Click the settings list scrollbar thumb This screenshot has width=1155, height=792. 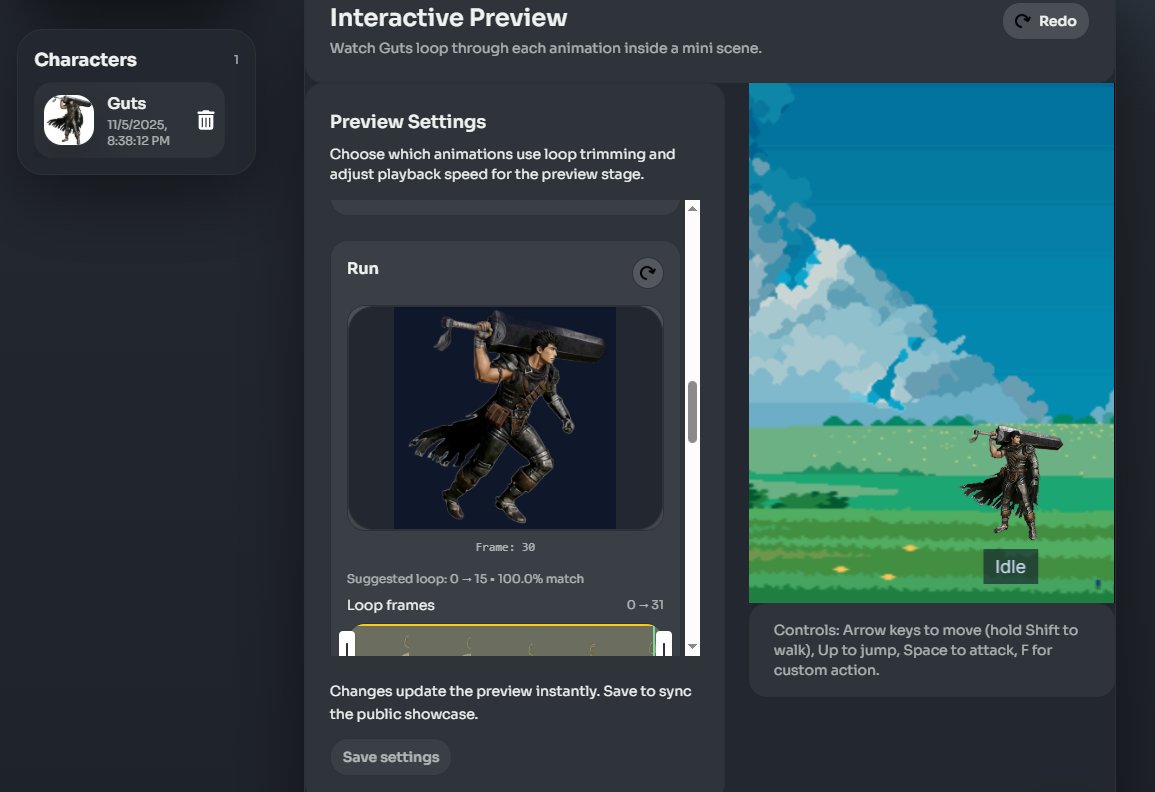[x=692, y=412]
